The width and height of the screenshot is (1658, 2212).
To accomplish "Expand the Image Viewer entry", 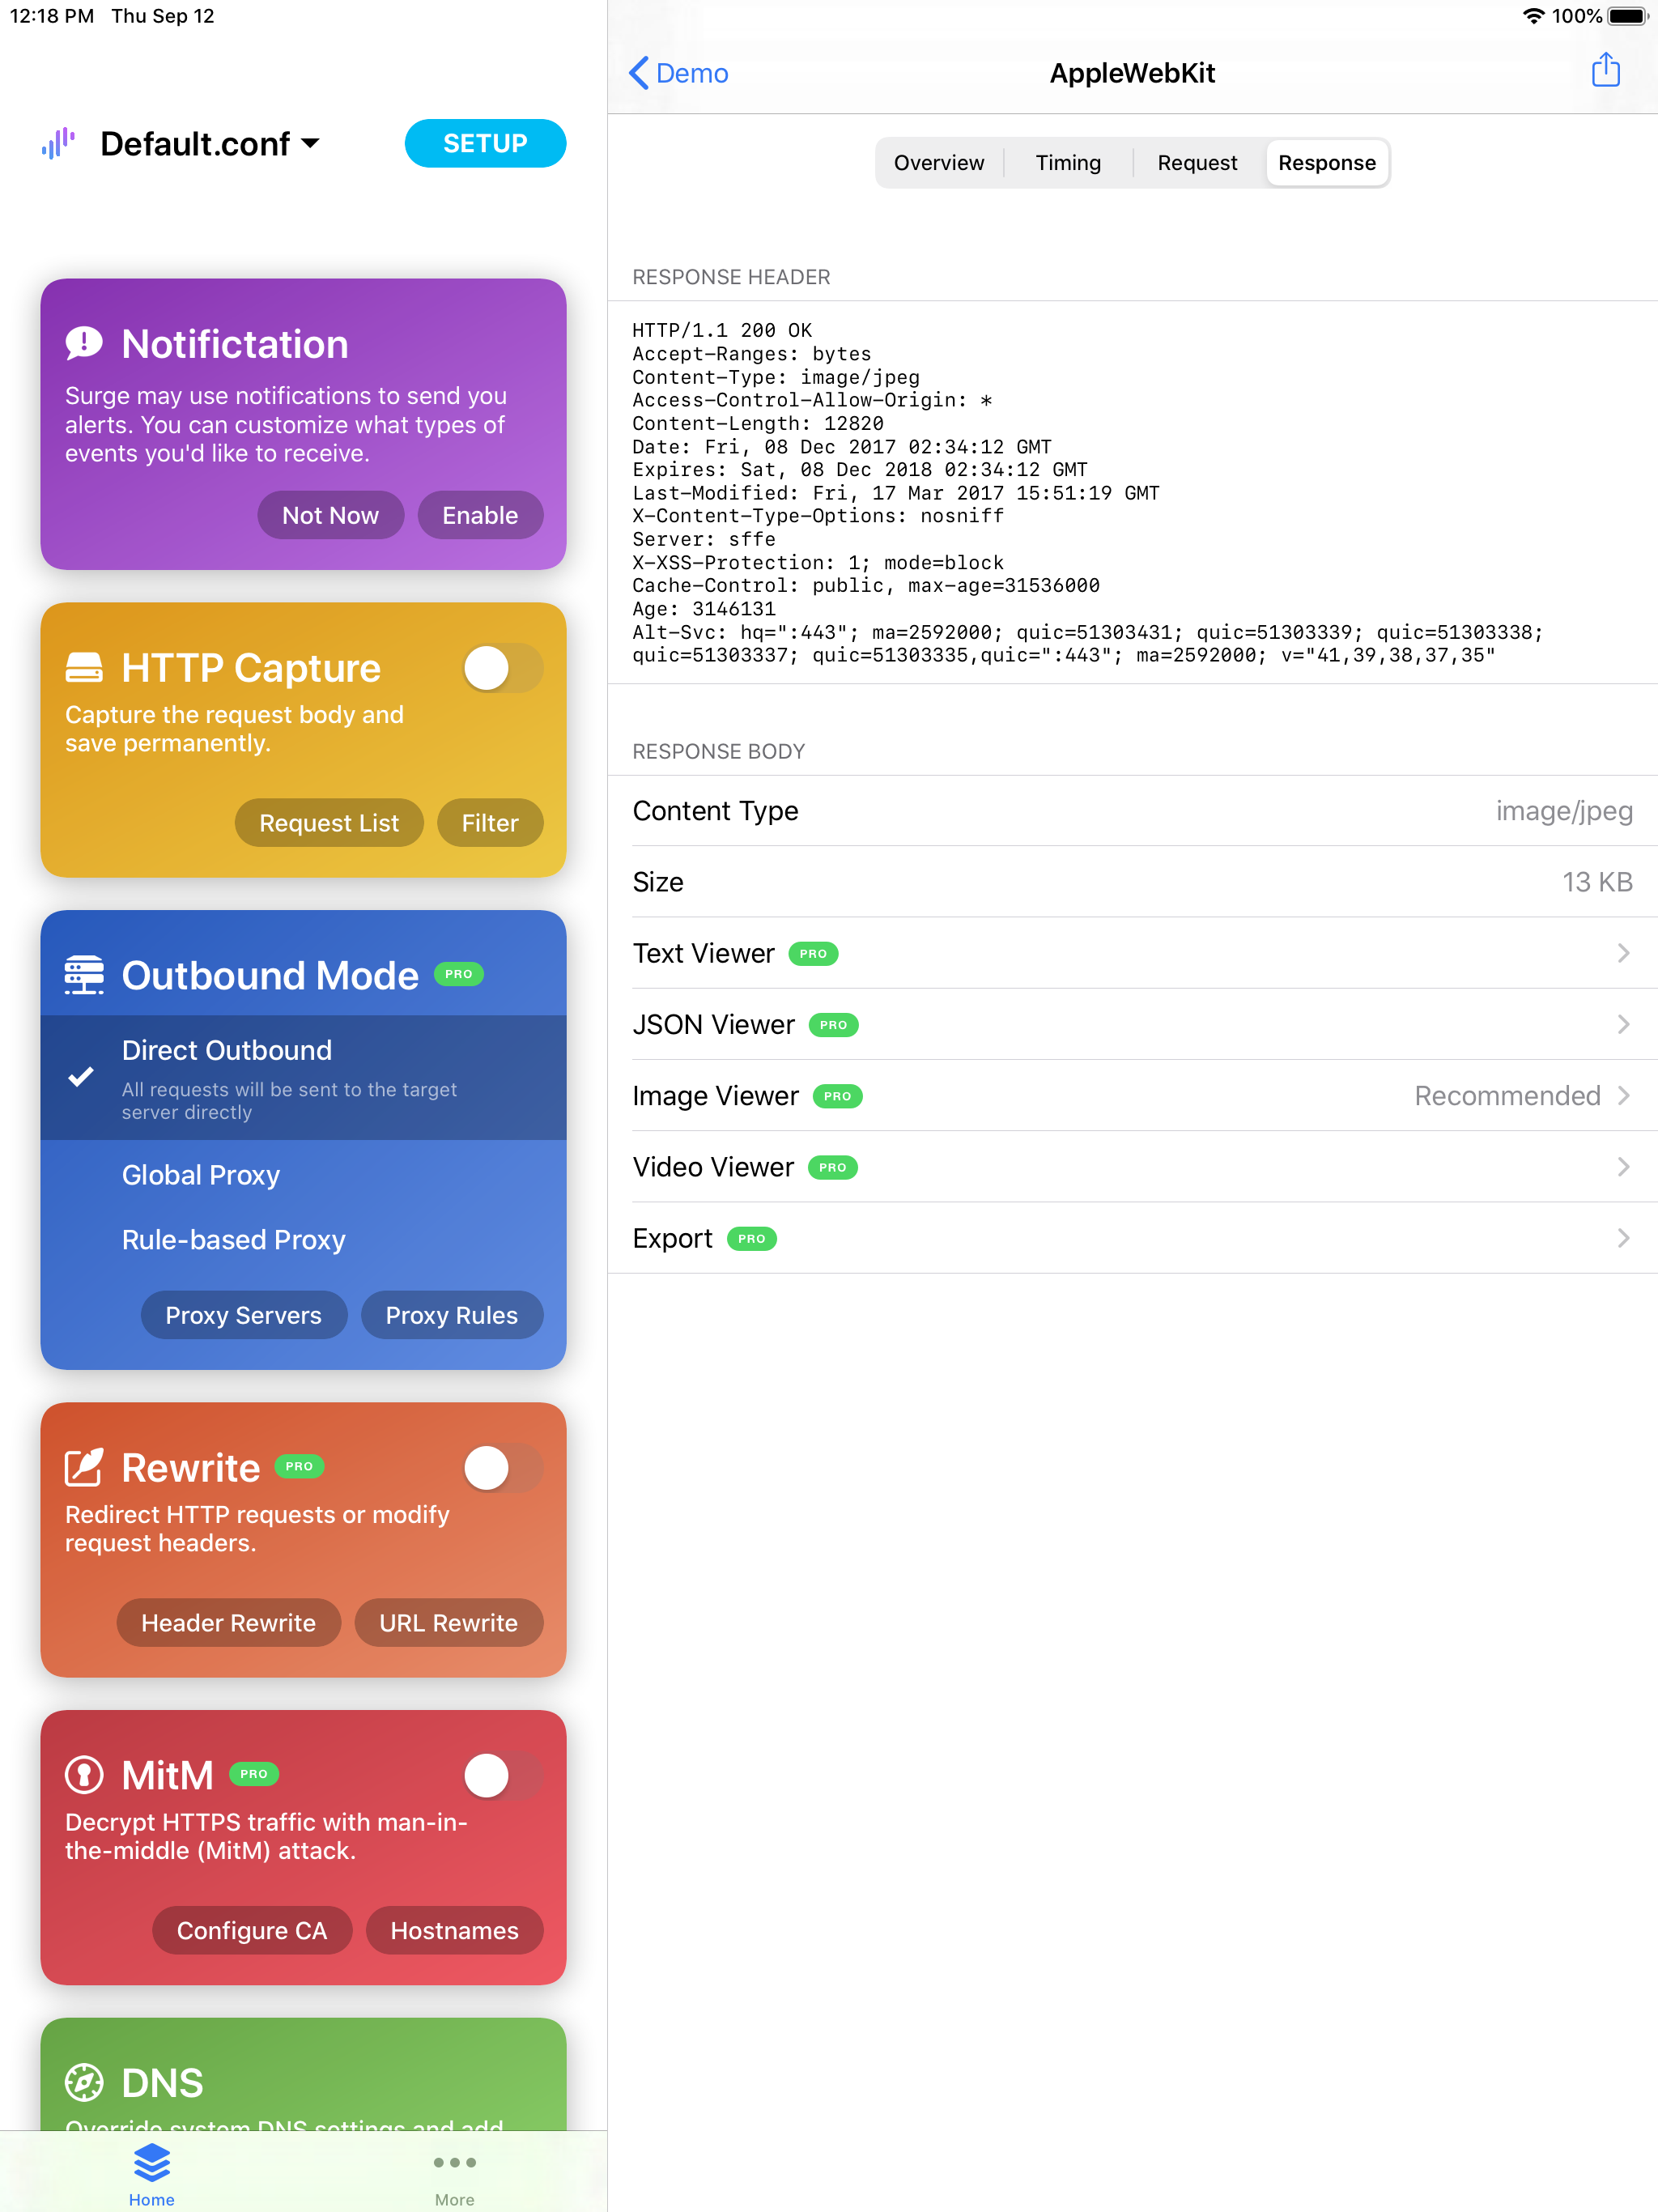I will click(x=1622, y=1095).
